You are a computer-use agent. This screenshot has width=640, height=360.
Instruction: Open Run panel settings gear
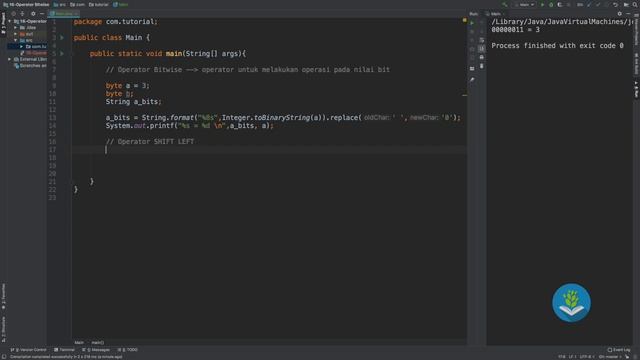click(x=620, y=13)
